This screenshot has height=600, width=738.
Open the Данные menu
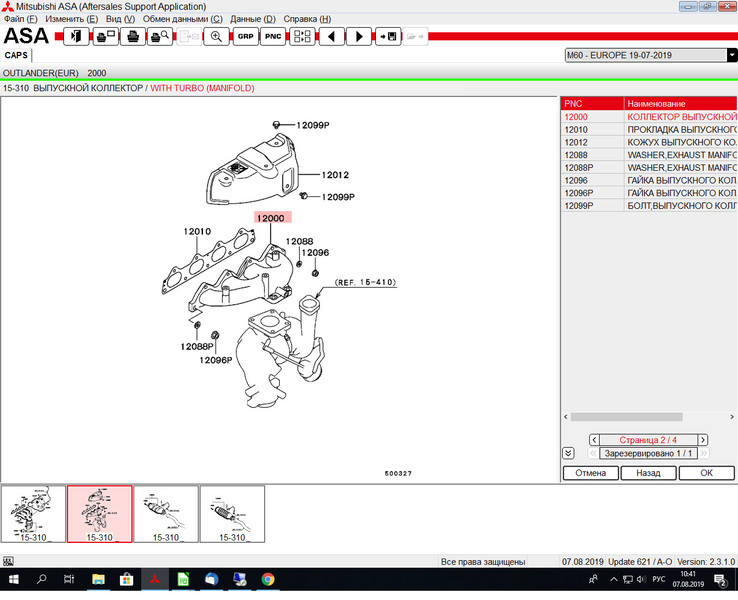(x=253, y=19)
